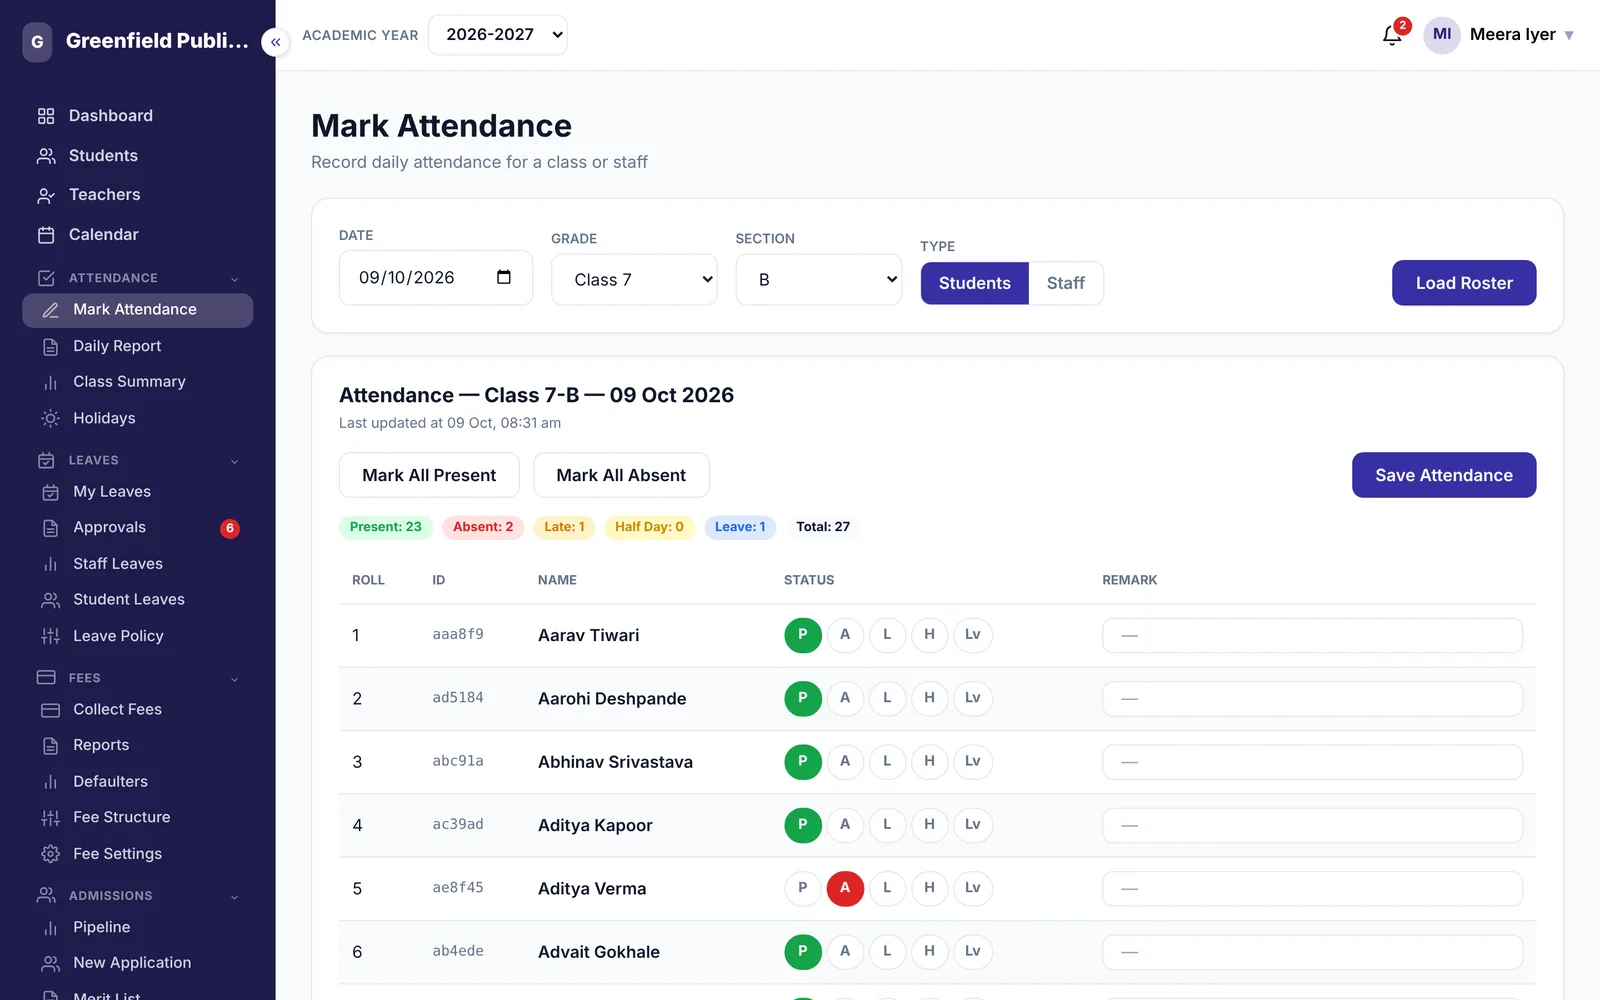The height and width of the screenshot is (1000, 1600).
Task: Click the Calendar icon in the sidebar
Action: (46, 235)
